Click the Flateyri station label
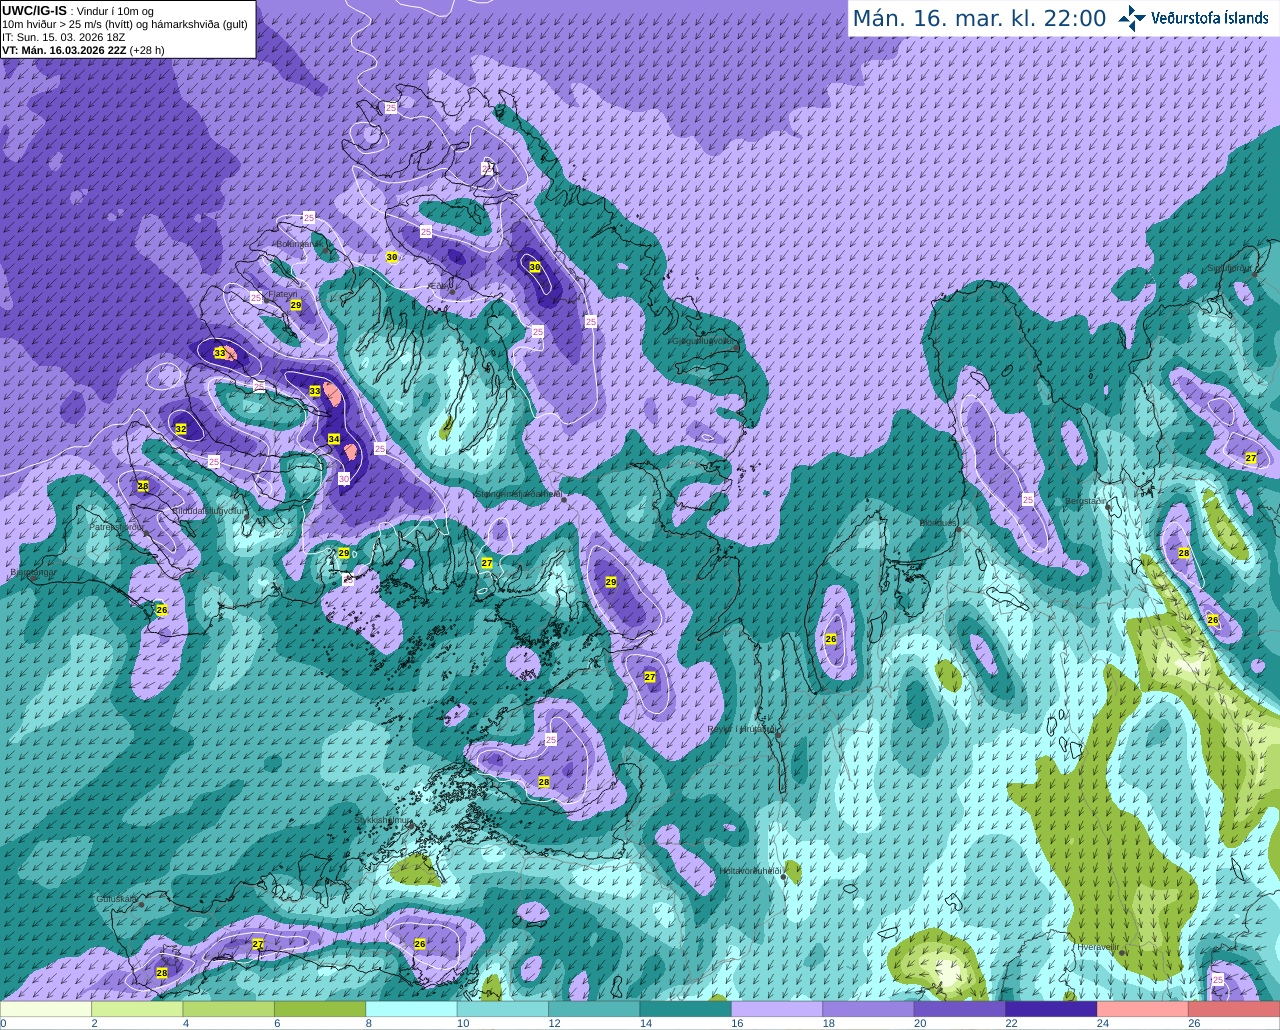This screenshot has width=1280, height=1030. tap(282, 294)
